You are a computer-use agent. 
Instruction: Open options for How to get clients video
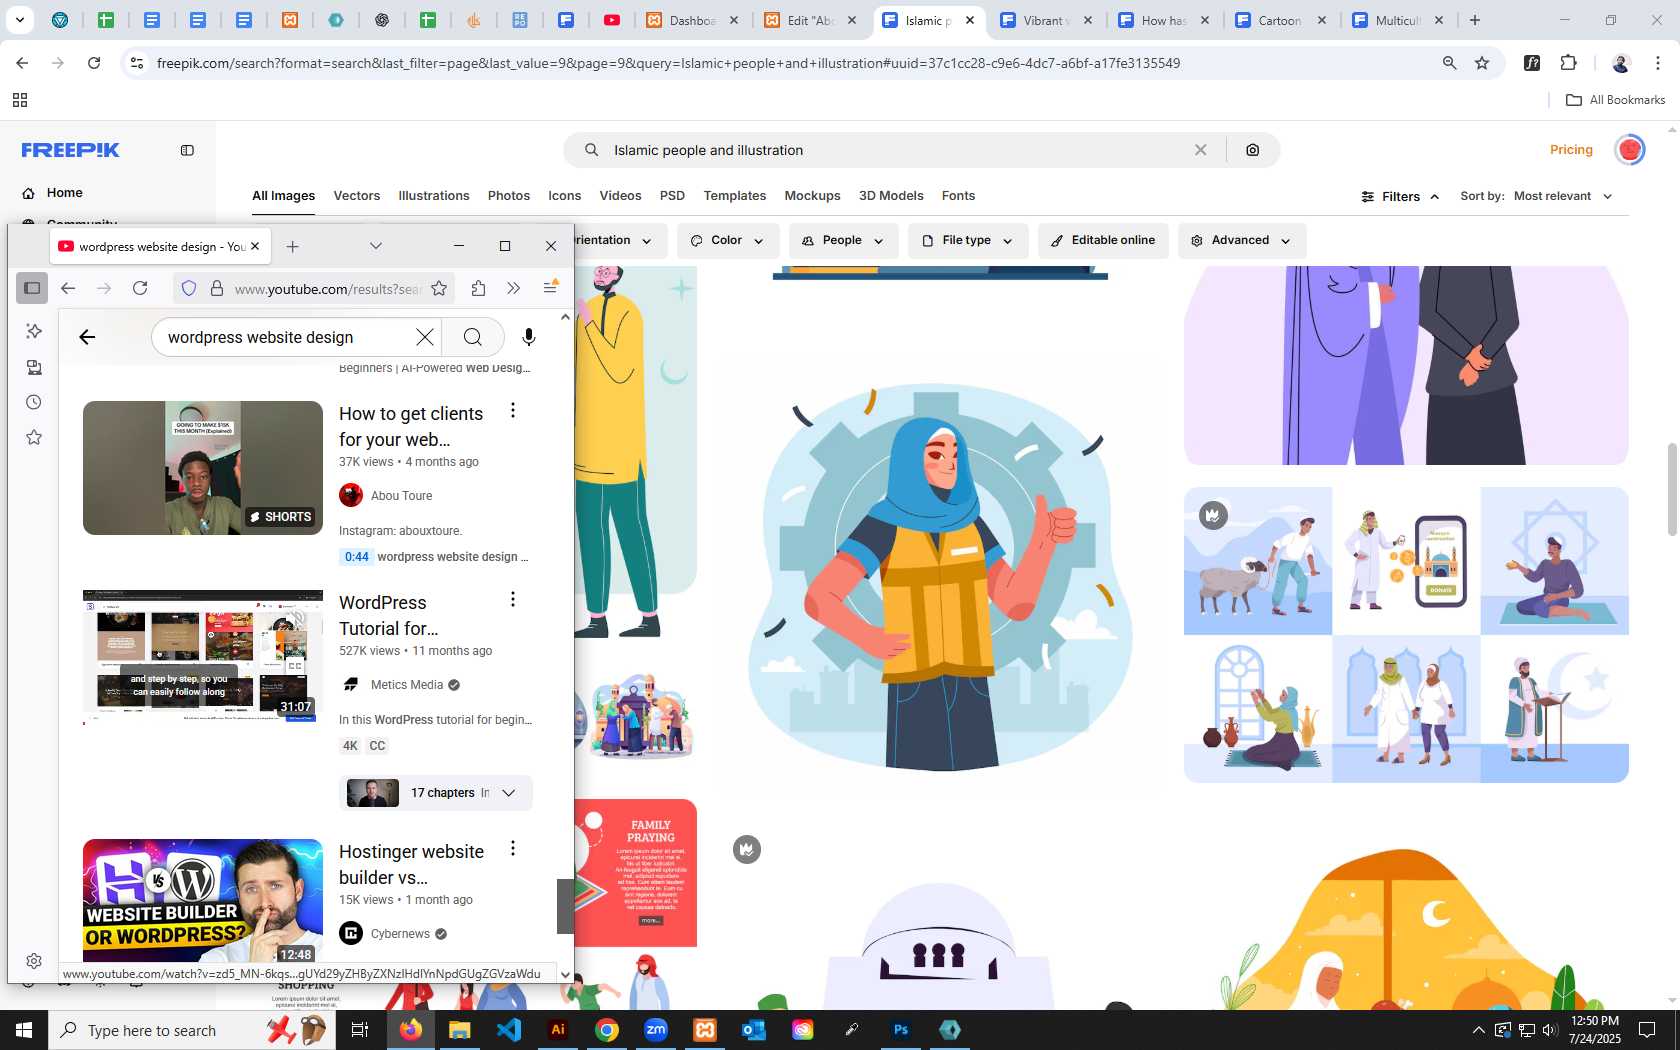pos(513,410)
